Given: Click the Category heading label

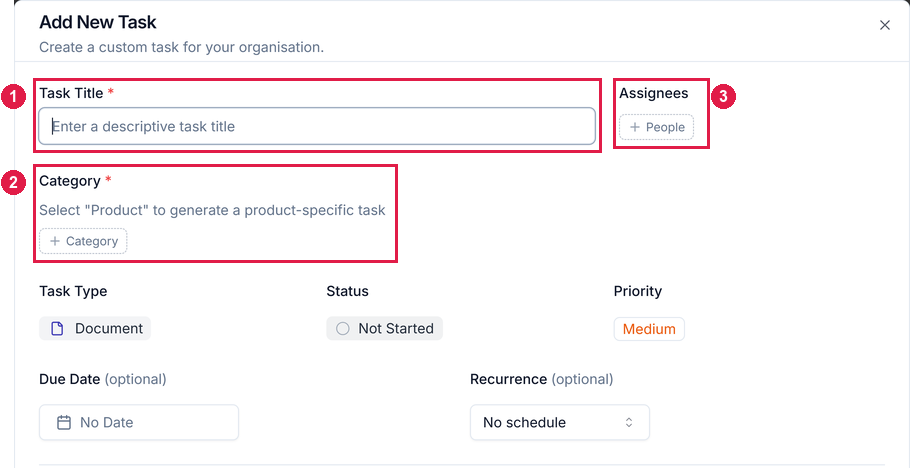Looking at the screenshot, I should (x=70, y=181).
